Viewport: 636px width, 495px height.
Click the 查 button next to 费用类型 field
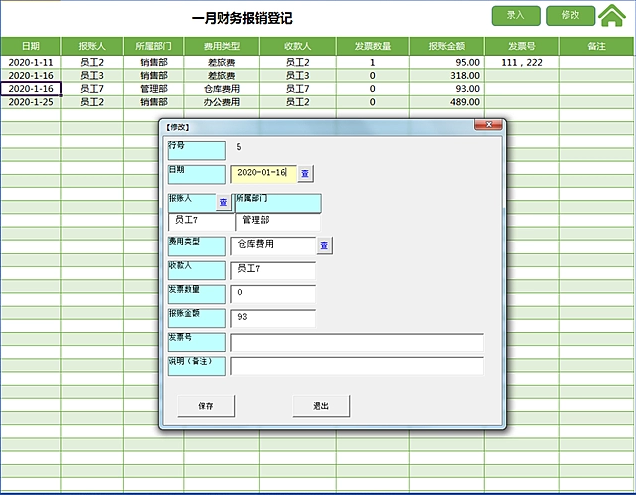(324, 245)
